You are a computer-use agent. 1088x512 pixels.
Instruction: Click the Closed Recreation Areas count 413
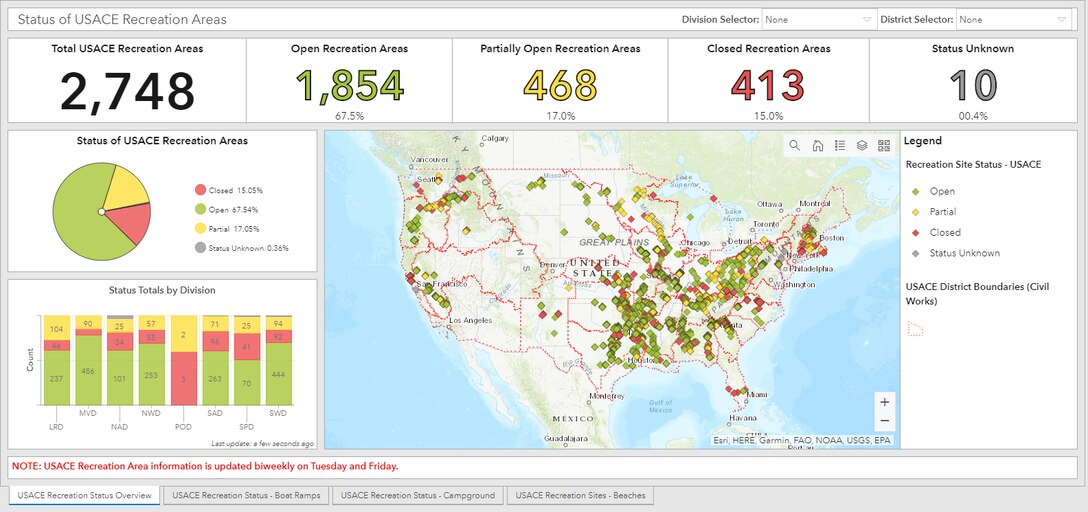(768, 87)
